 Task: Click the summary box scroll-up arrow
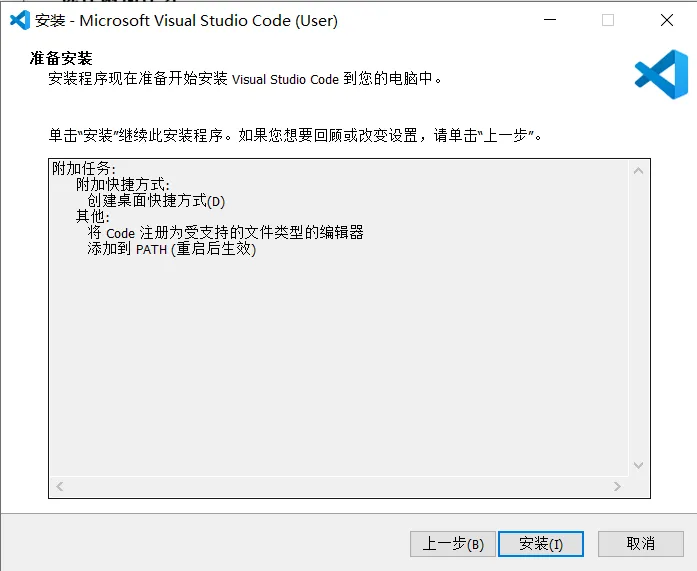pos(638,171)
